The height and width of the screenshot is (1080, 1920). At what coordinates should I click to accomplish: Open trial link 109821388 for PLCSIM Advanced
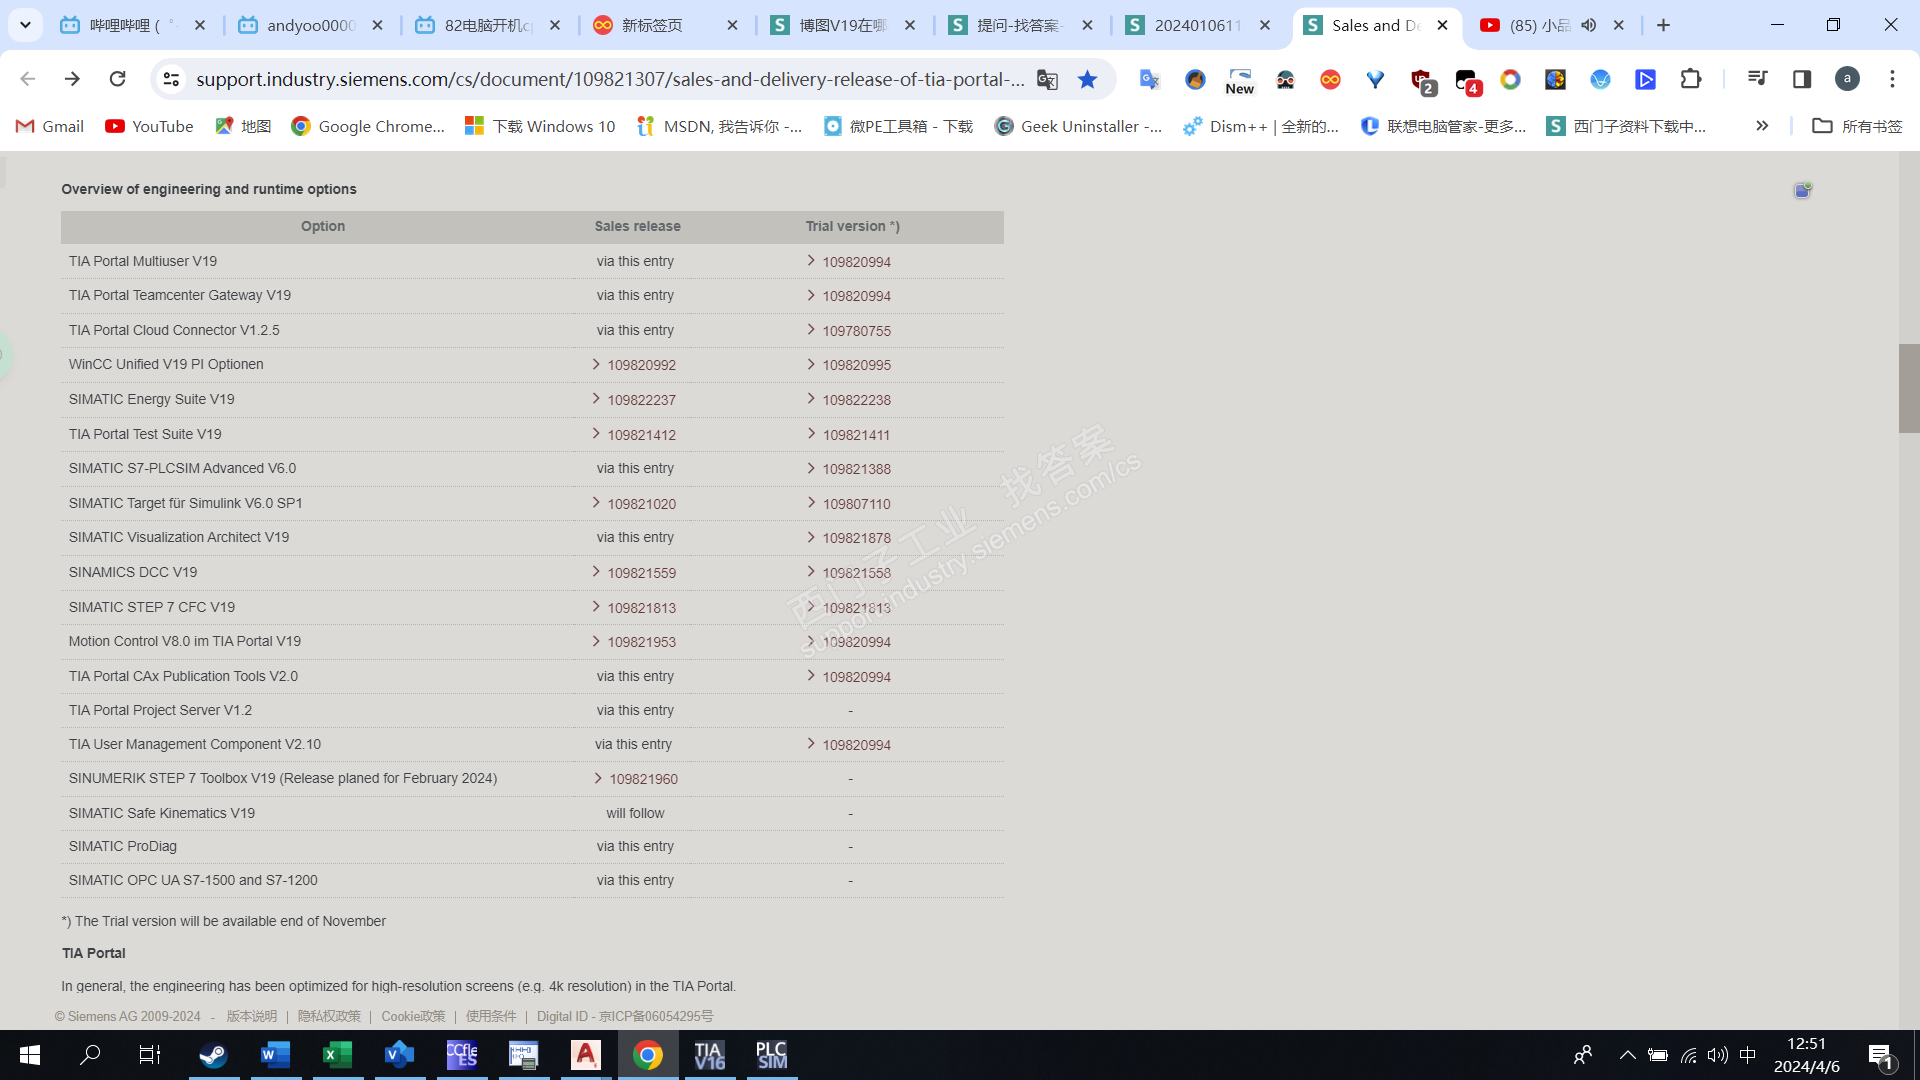(856, 469)
